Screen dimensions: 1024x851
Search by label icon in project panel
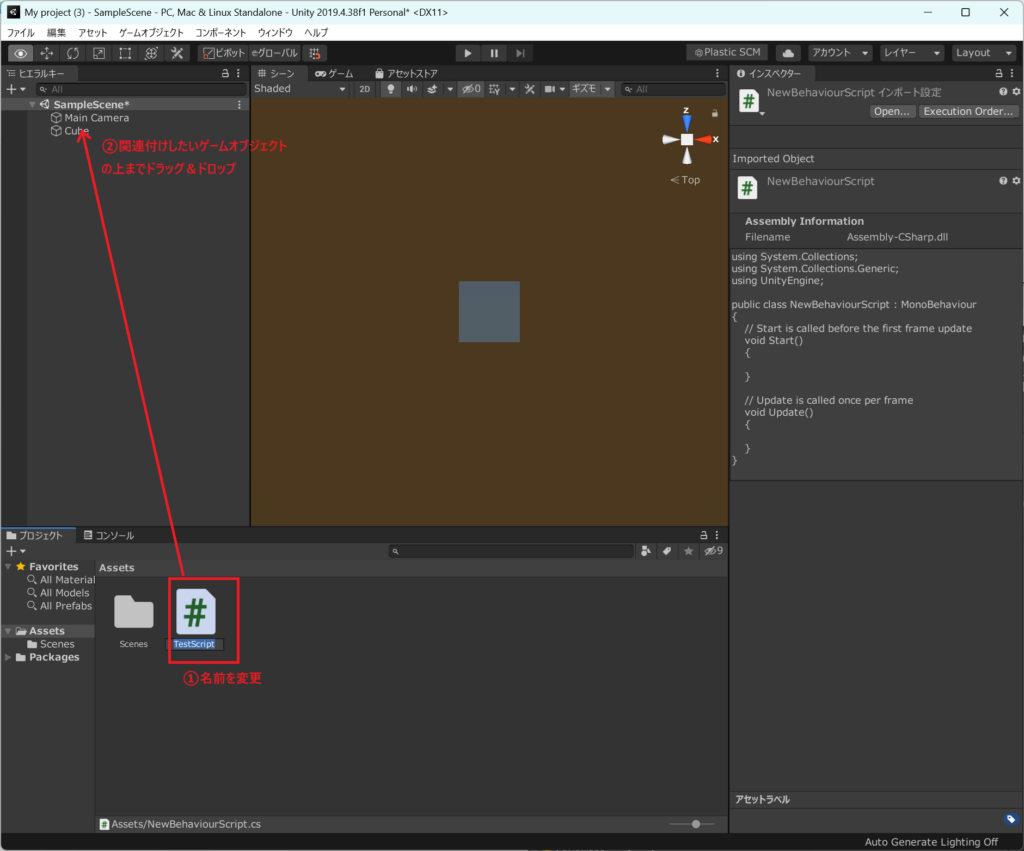coord(667,551)
